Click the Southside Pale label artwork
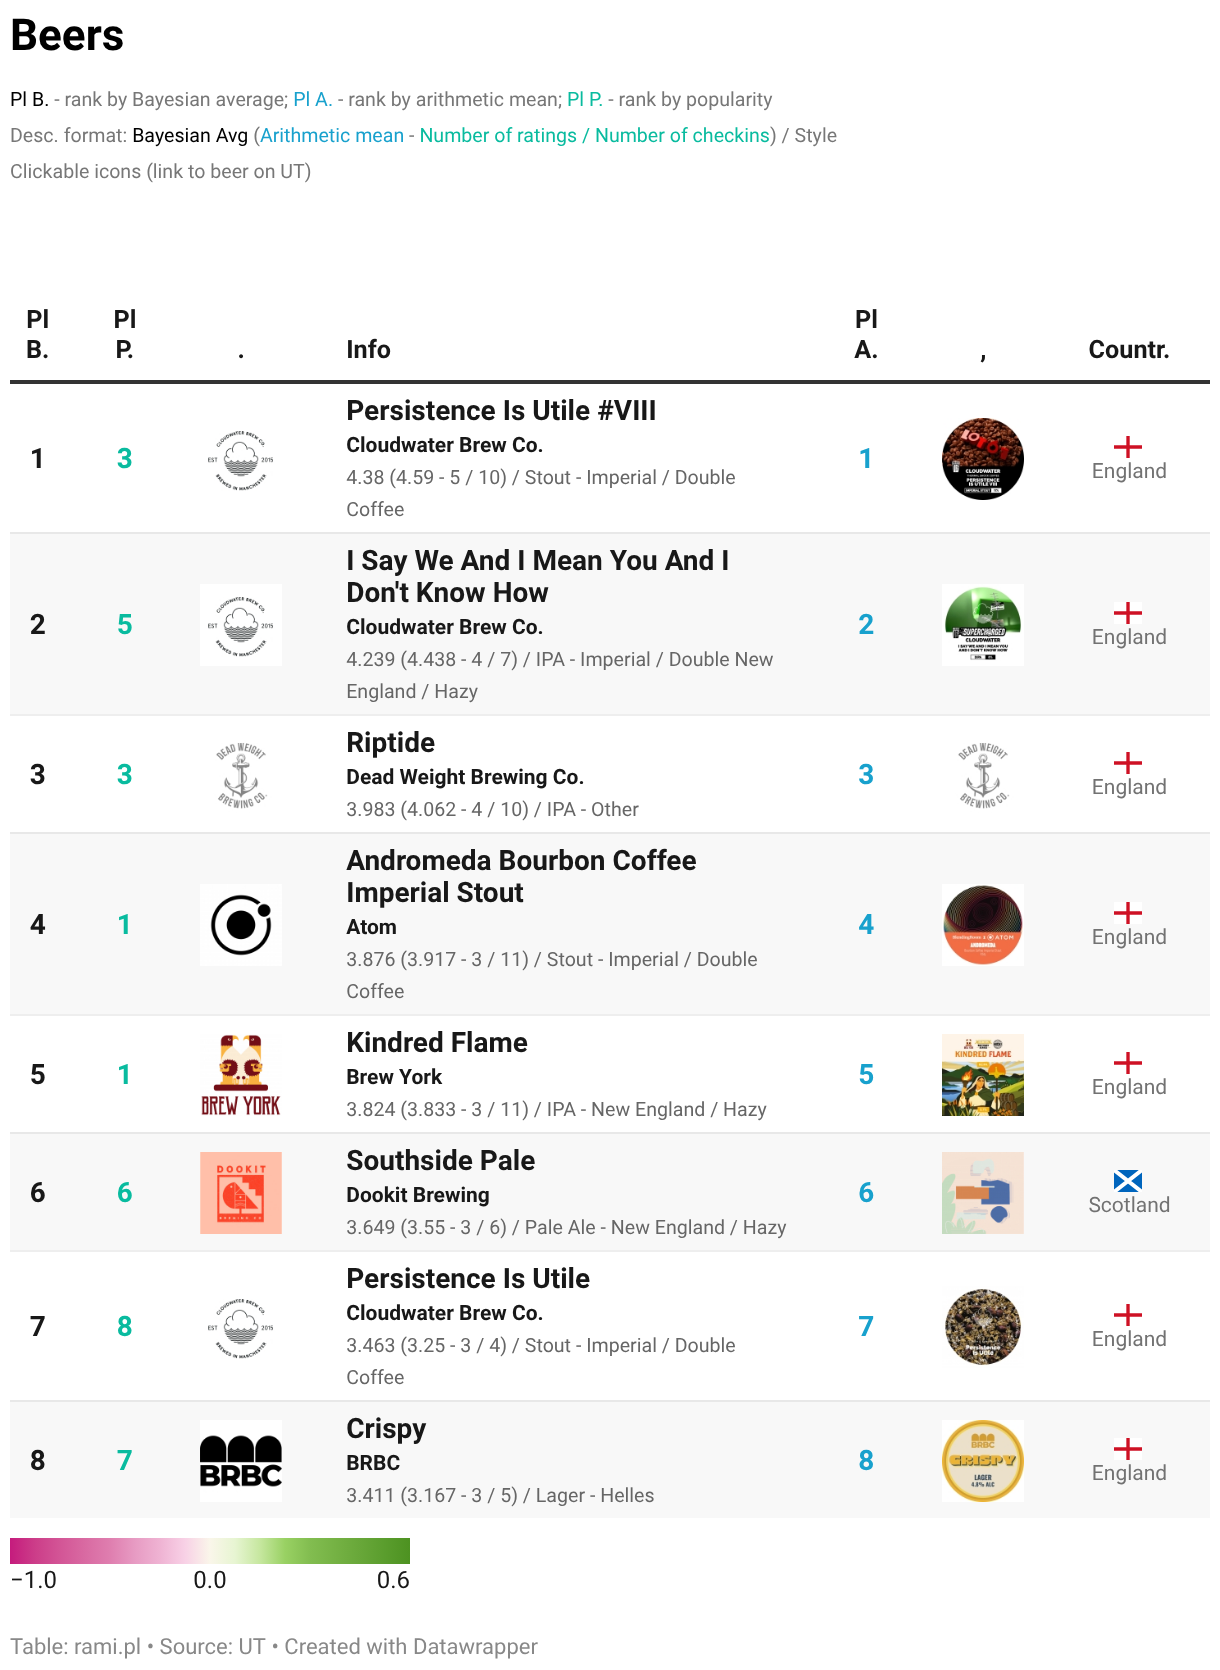This screenshot has height=1670, width=1220. click(983, 1193)
